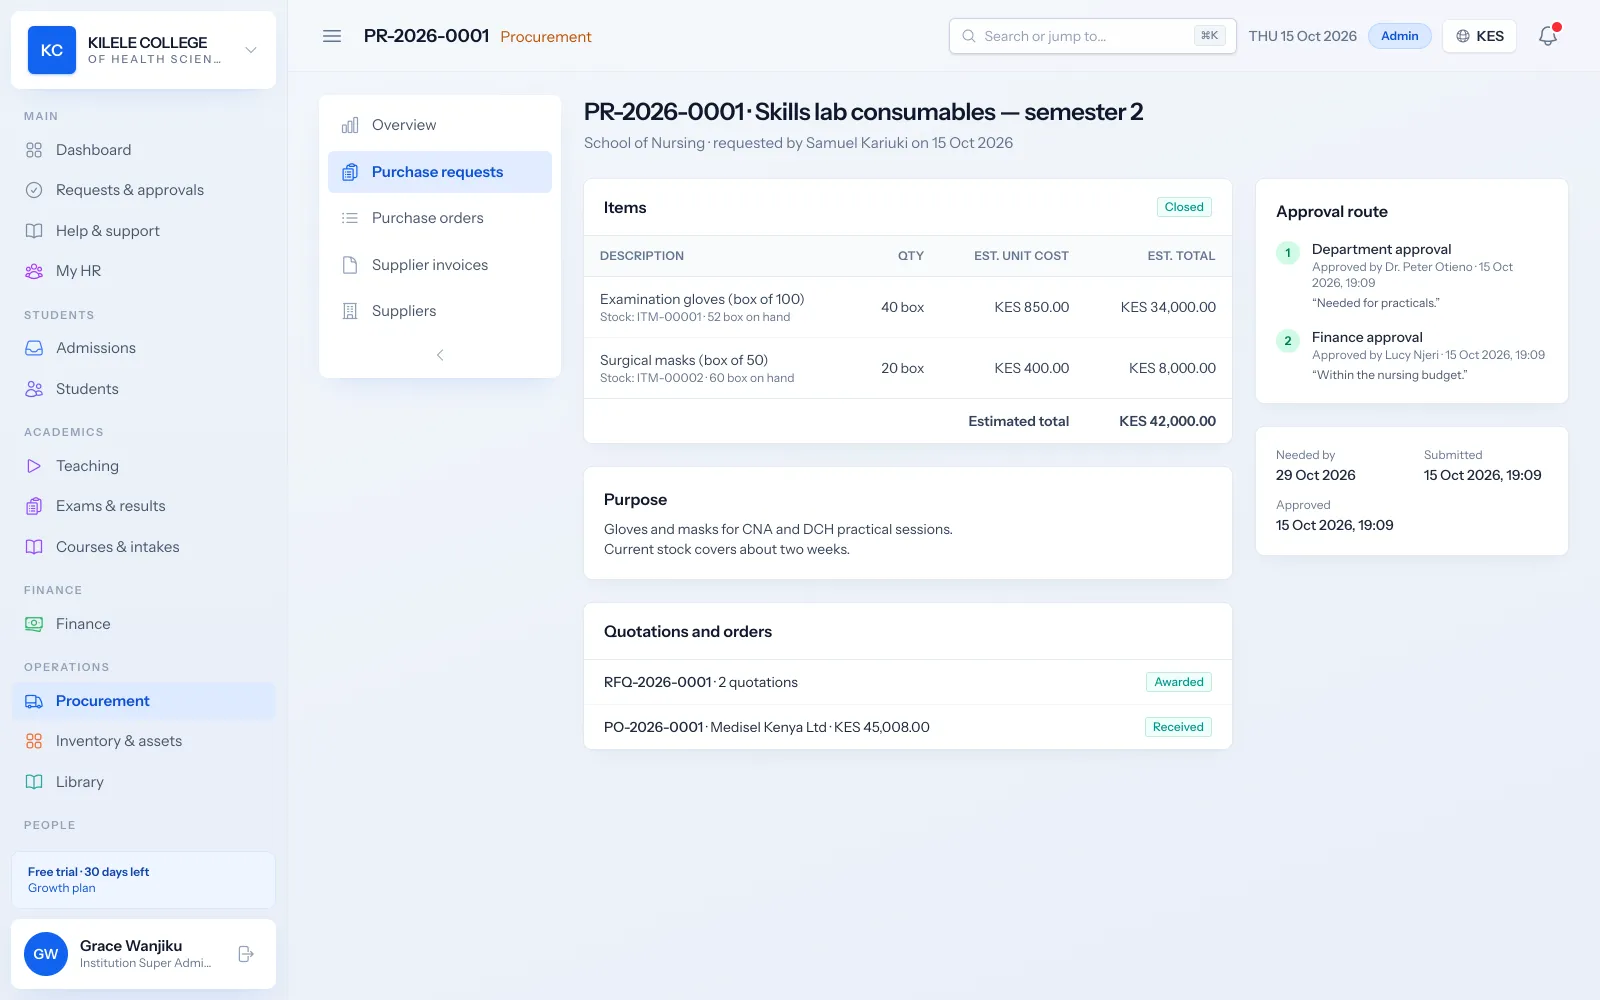Image resolution: width=1600 pixels, height=1000 pixels.
Task: Open the KES currency selector
Action: (1479, 36)
